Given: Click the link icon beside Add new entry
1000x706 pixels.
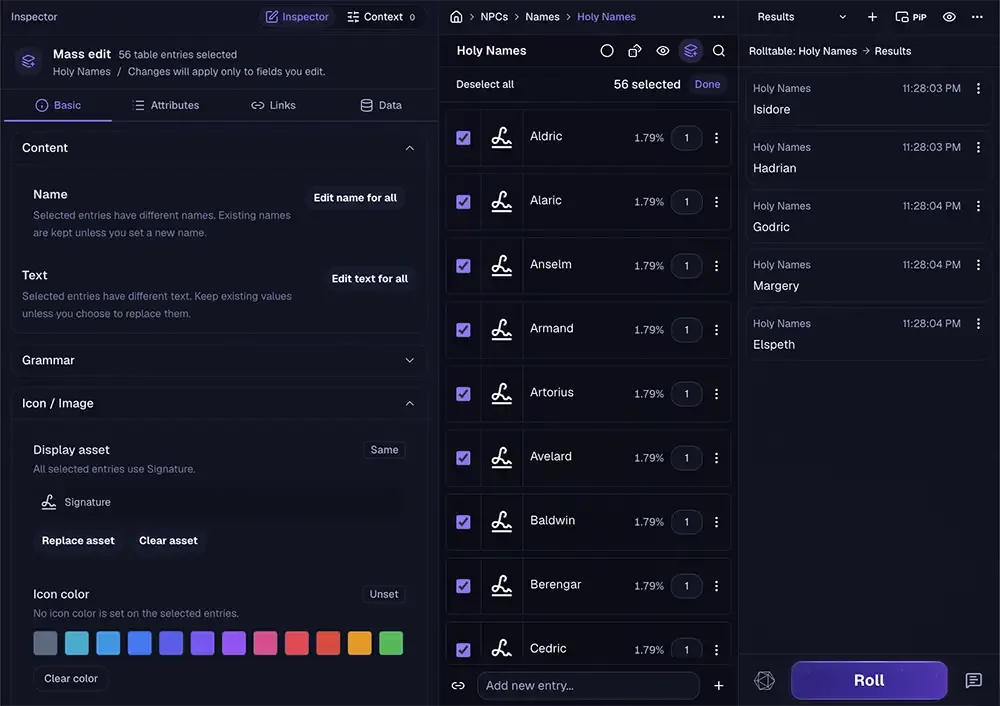Looking at the screenshot, I should (x=458, y=686).
